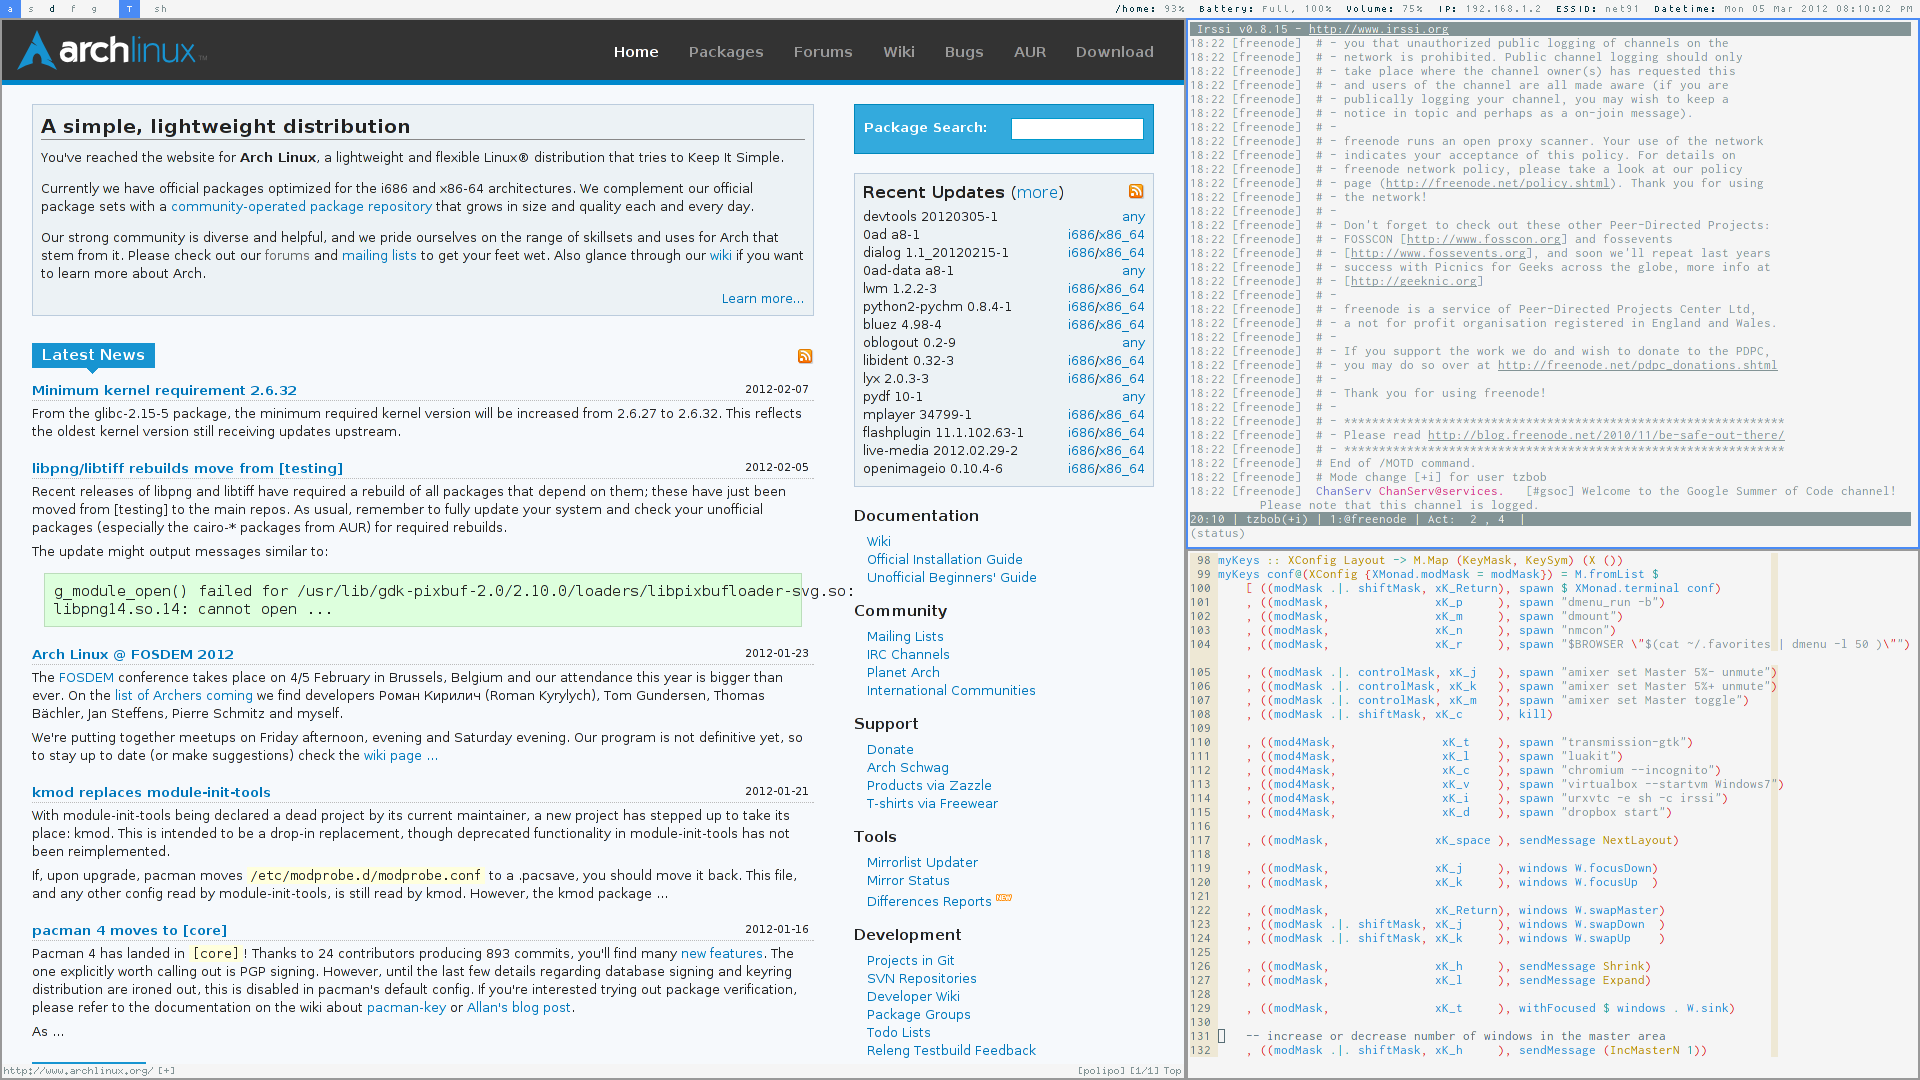Switch to workspace tag 's'

click(31, 9)
